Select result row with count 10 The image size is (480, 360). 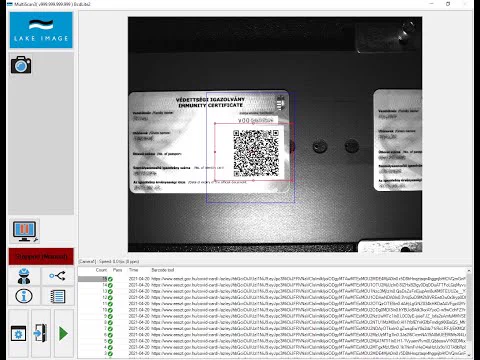click(272, 310)
